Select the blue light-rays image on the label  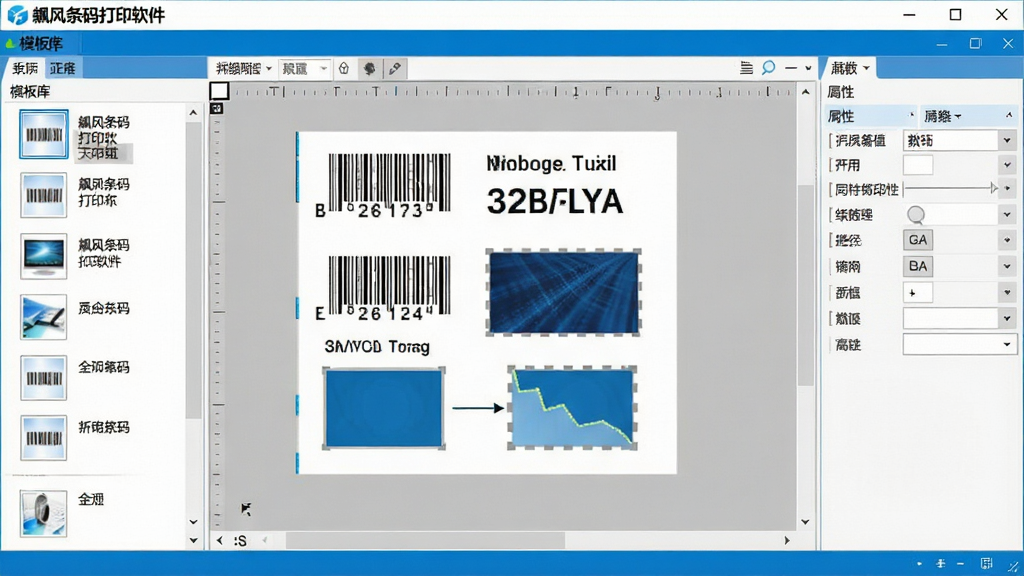point(564,293)
